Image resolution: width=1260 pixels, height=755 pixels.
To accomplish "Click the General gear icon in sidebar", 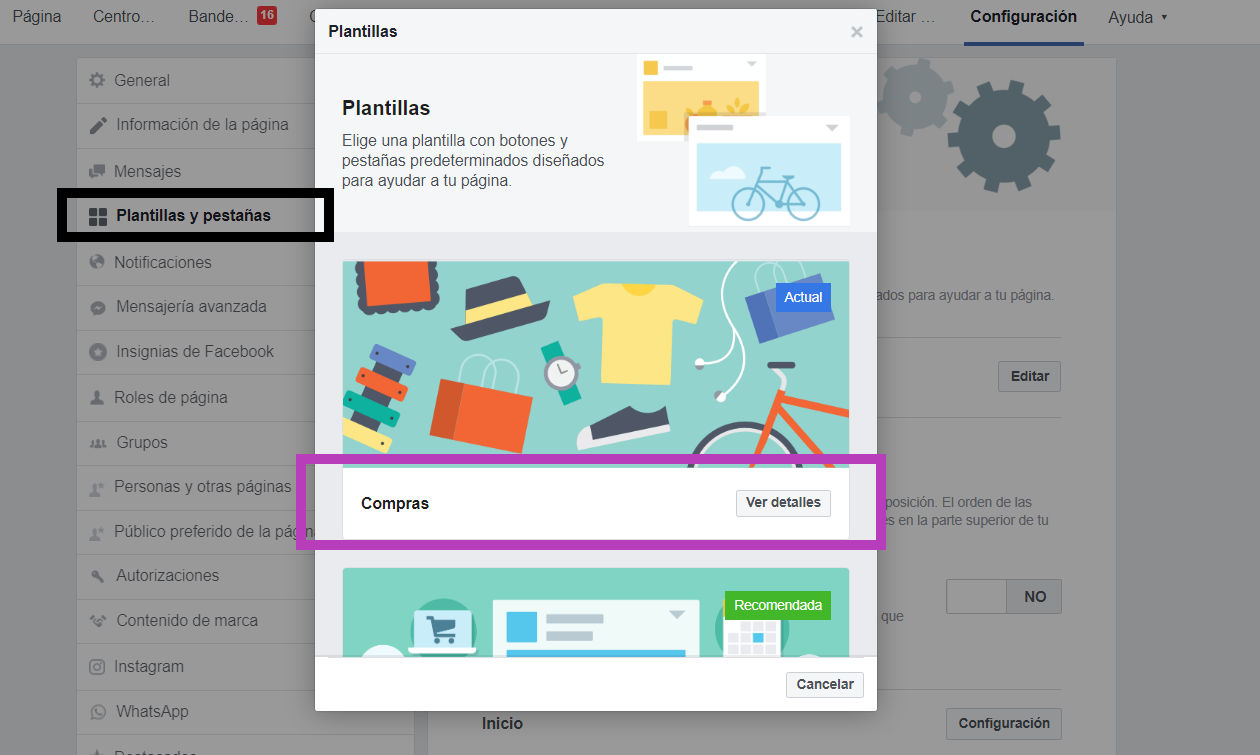I will (x=97, y=80).
